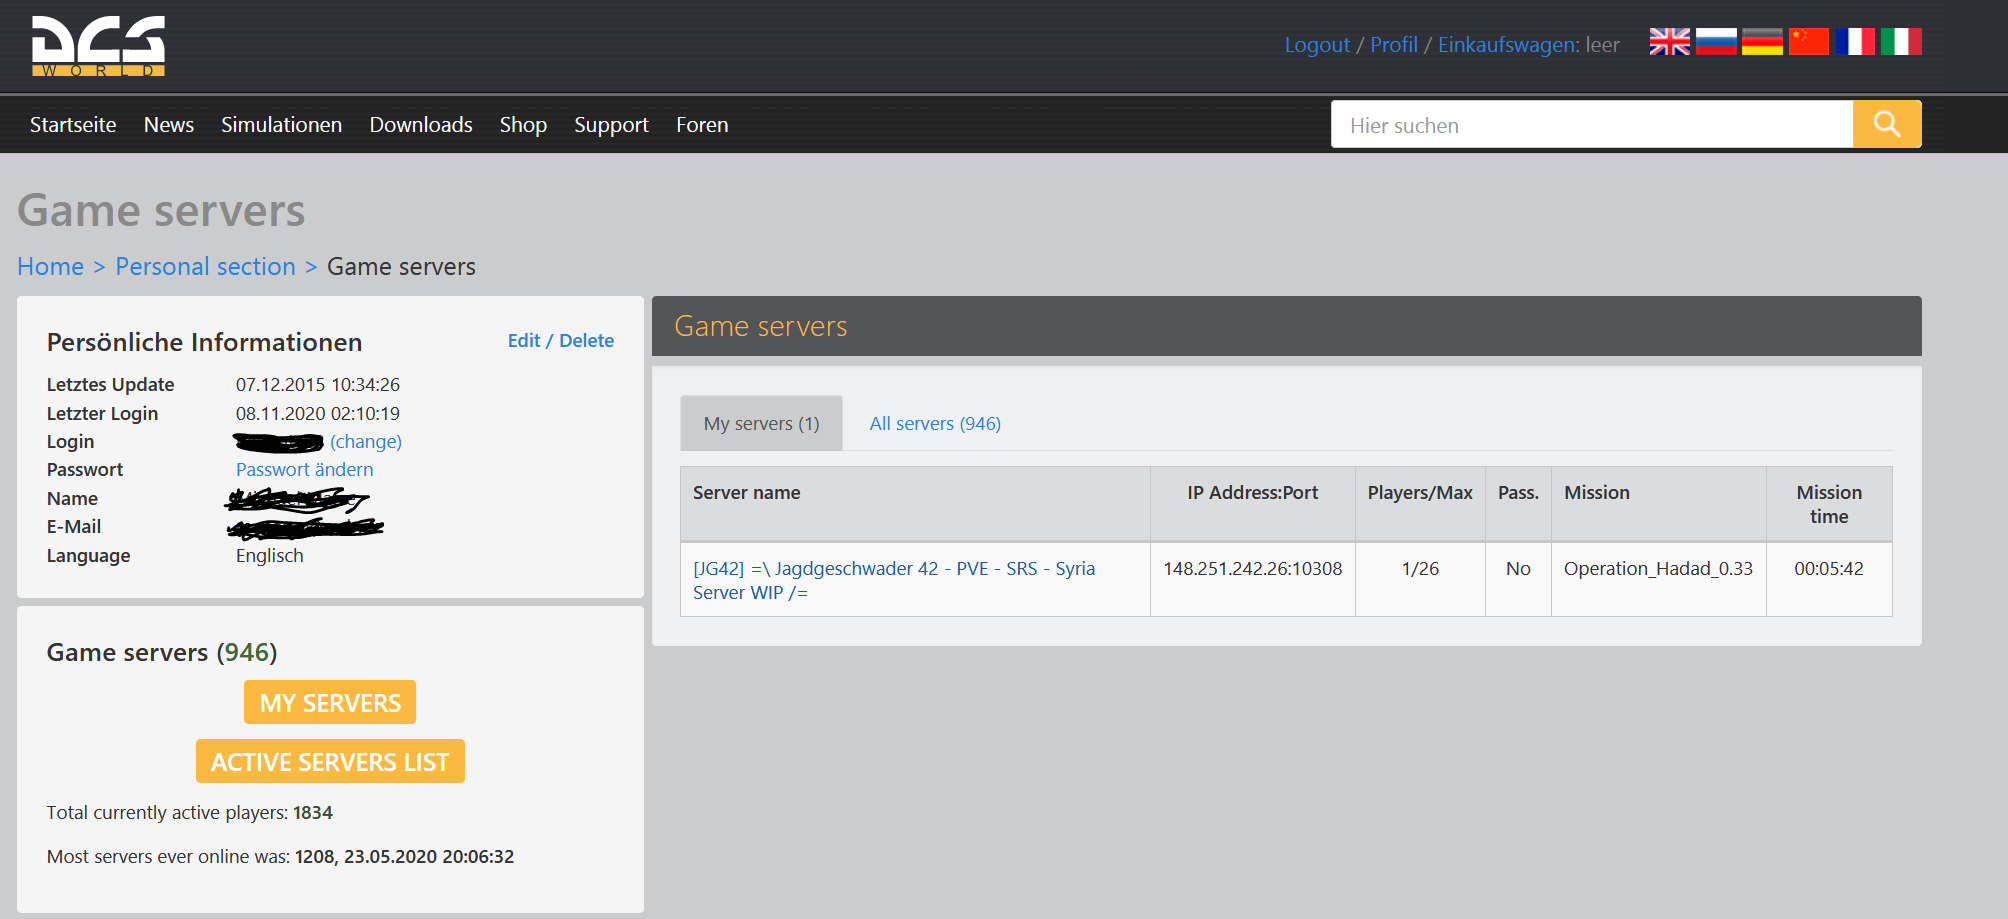Open the ACTIVE SERVERS LIST button
Screen dimensions: 2008x919
tap(330, 762)
